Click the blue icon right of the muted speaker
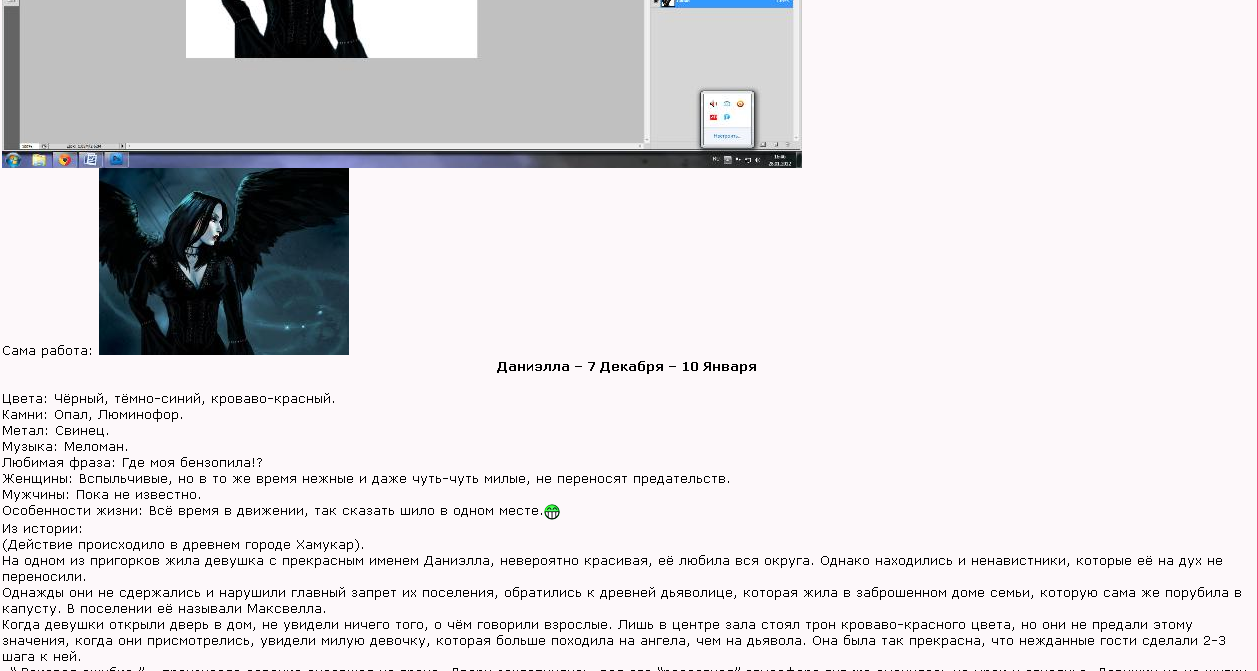This screenshot has width=1258, height=671. [x=727, y=104]
